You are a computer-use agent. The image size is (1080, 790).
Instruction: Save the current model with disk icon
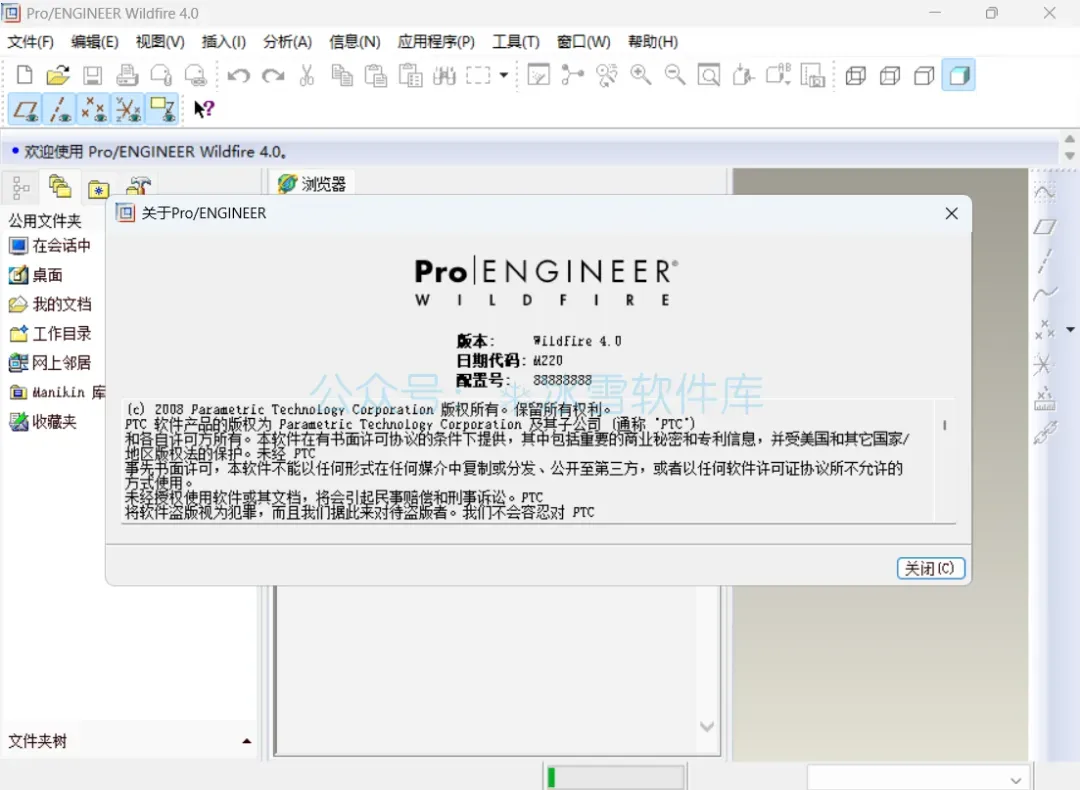(92, 75)
